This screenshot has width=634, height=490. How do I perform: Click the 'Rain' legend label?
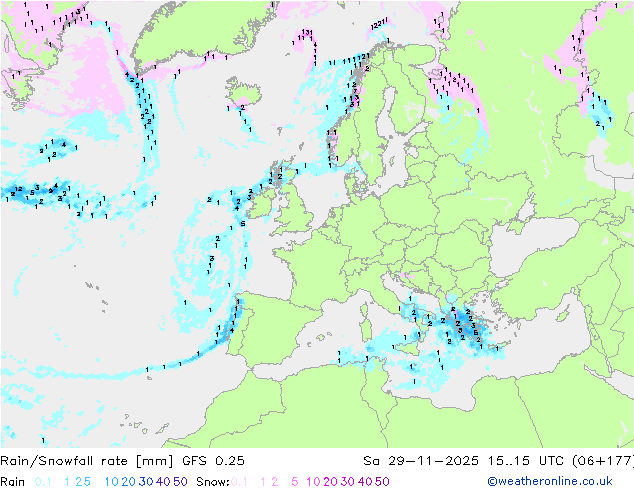point(13,482)
